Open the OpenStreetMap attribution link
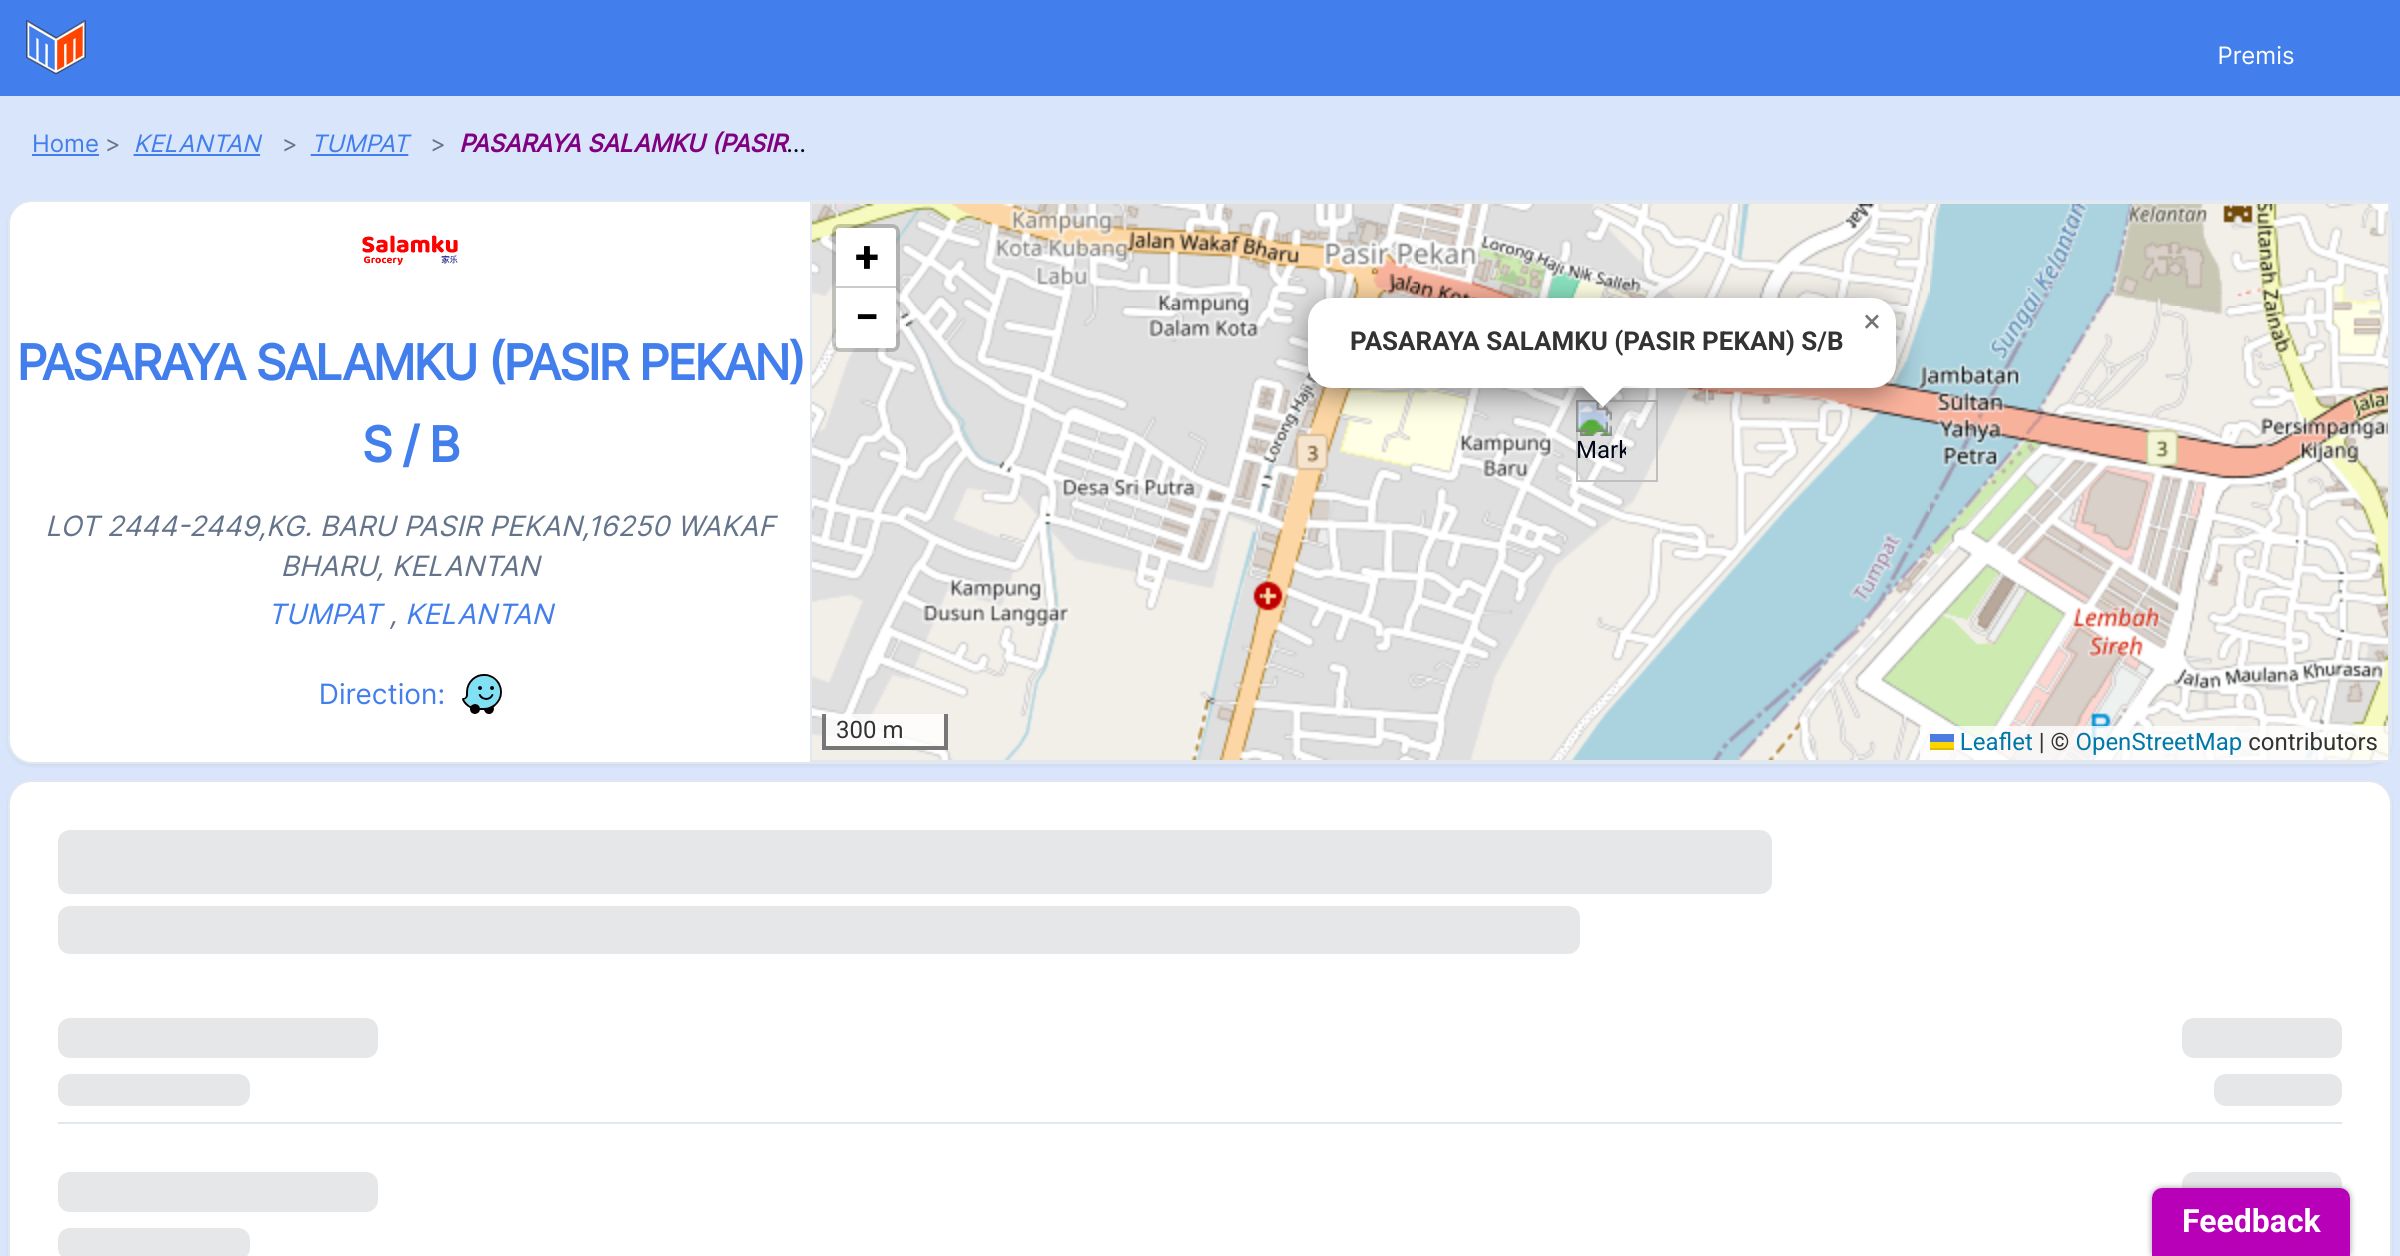2400x1256 pixels. tap(2158, 742)
